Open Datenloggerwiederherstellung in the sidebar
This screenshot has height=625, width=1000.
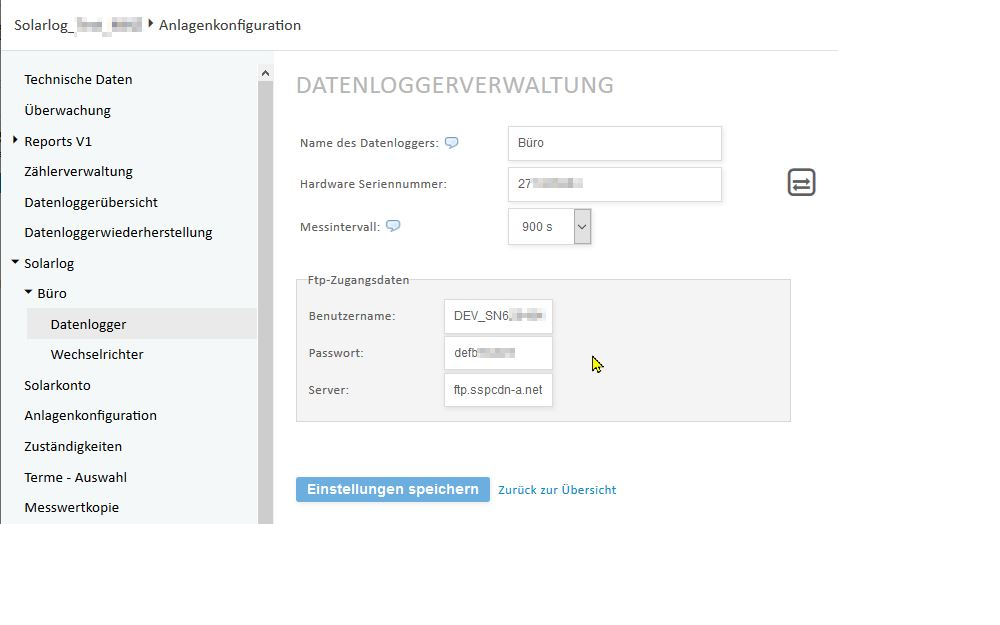[119, 233]
